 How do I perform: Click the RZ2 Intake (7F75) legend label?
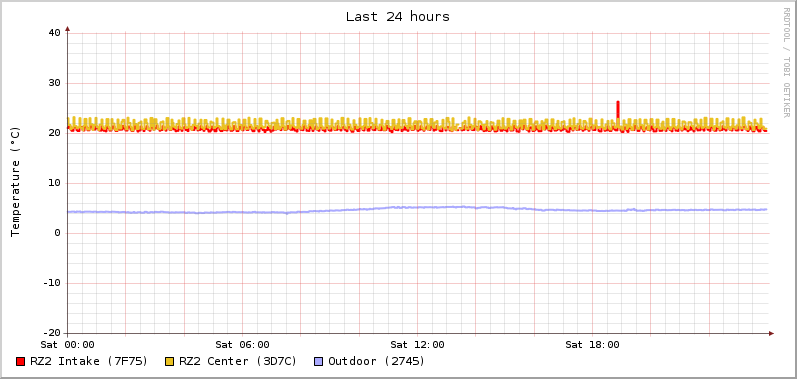pos(89,361)
